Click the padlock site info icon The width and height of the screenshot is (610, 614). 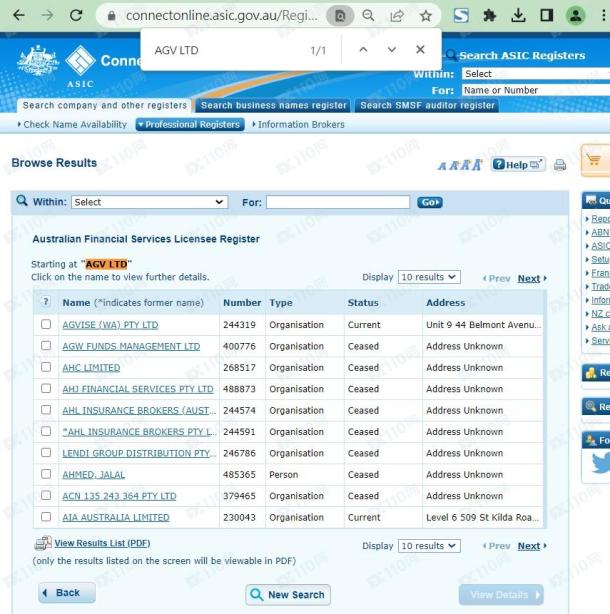point(112,16)
